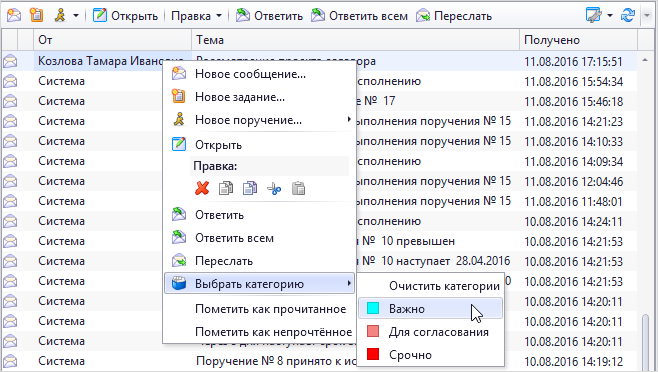
Task: Expand the Новое поручение submenu
Action: (349, 120)
